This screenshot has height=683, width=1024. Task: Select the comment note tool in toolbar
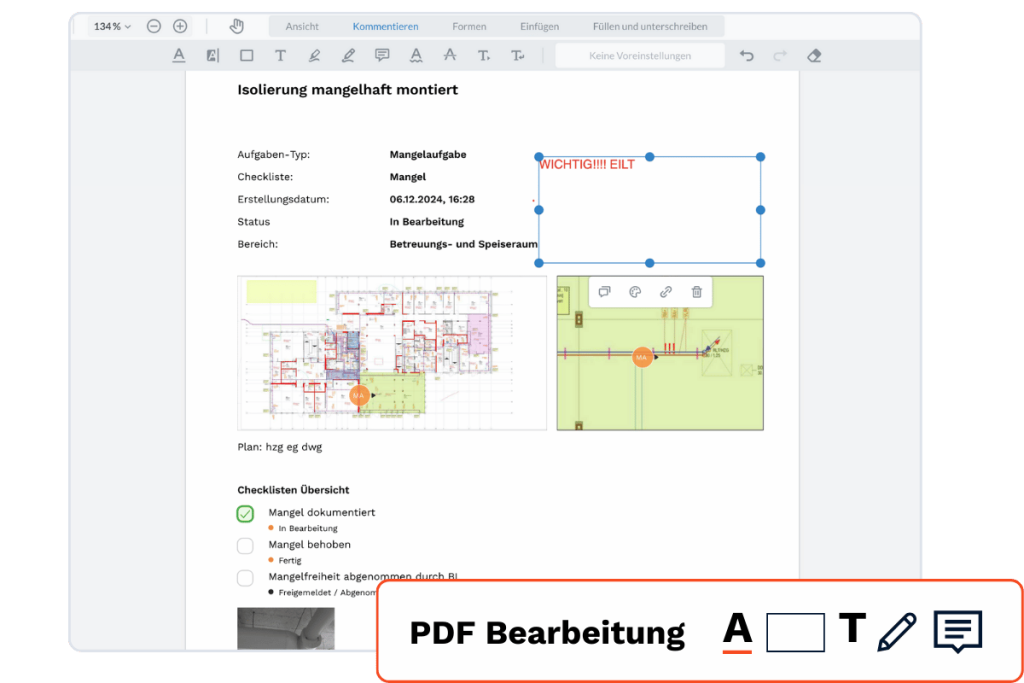382,56
